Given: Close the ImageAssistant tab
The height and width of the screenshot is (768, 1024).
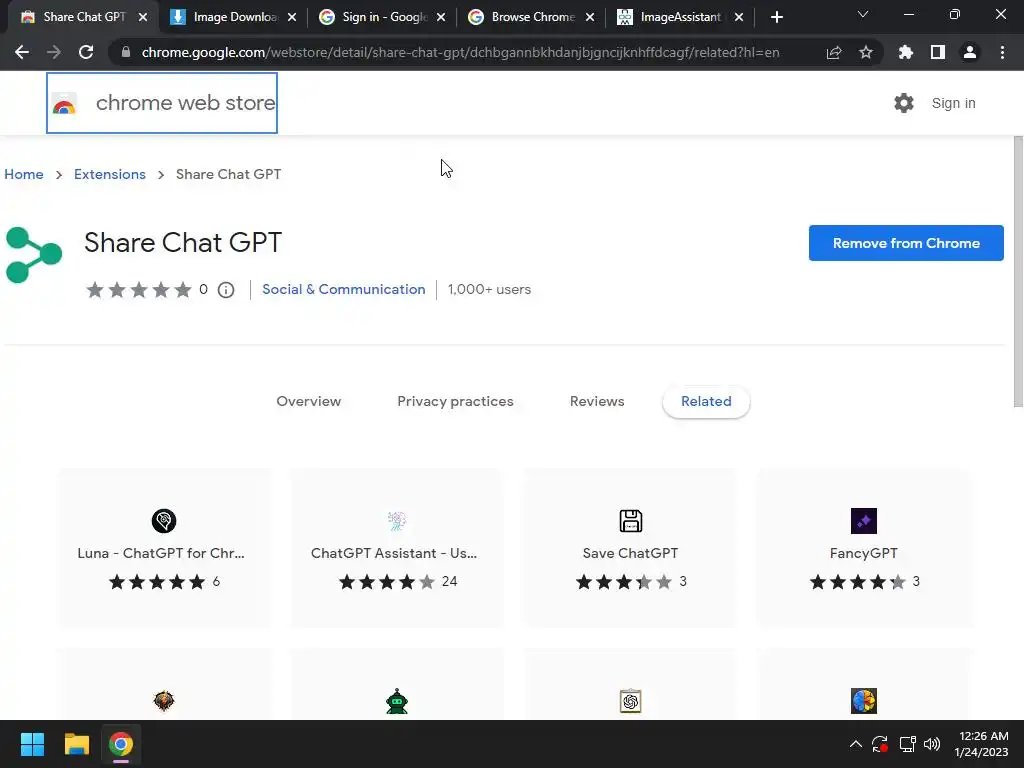Looking at the screenshot, I should coord(739,18).
